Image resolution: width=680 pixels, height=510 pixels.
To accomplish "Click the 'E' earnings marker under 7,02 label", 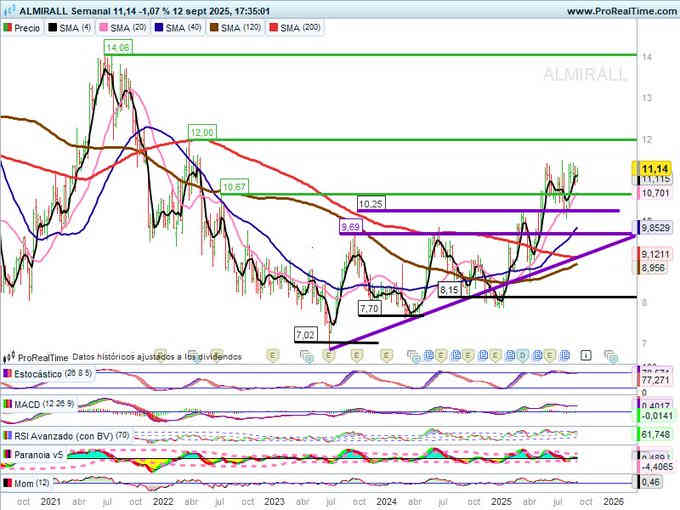I will coord(329,356).
